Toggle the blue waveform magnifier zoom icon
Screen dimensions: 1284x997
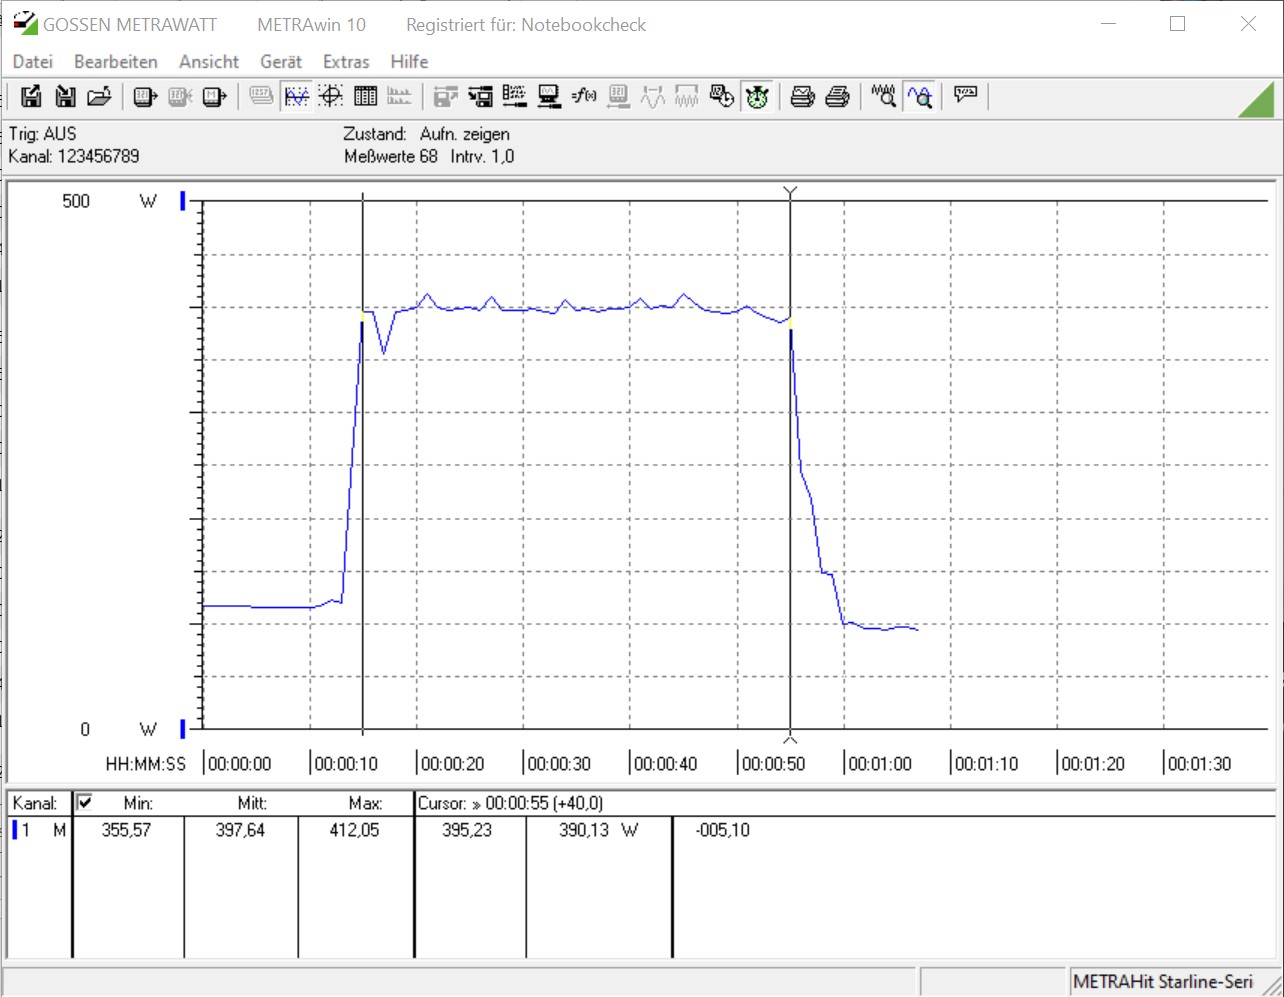pyautogui.click(x=919, y=96)
